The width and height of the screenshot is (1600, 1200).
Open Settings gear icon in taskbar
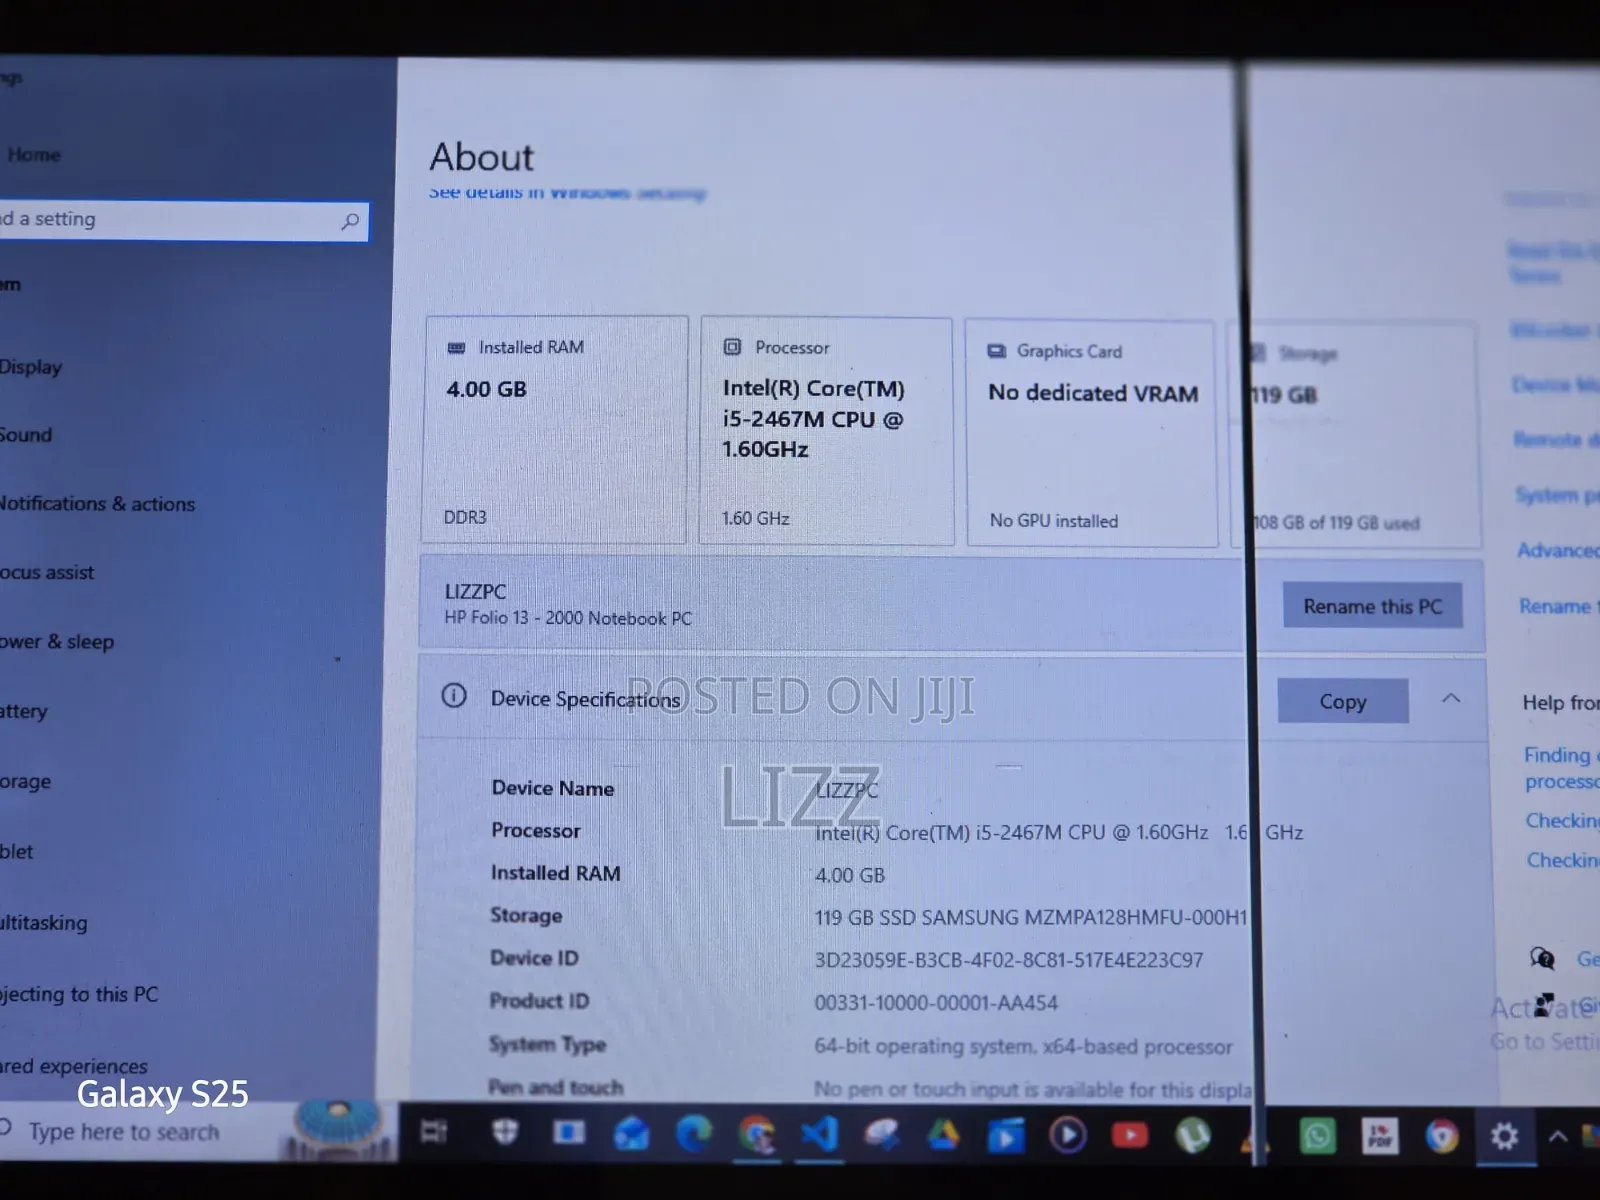1504,1137
